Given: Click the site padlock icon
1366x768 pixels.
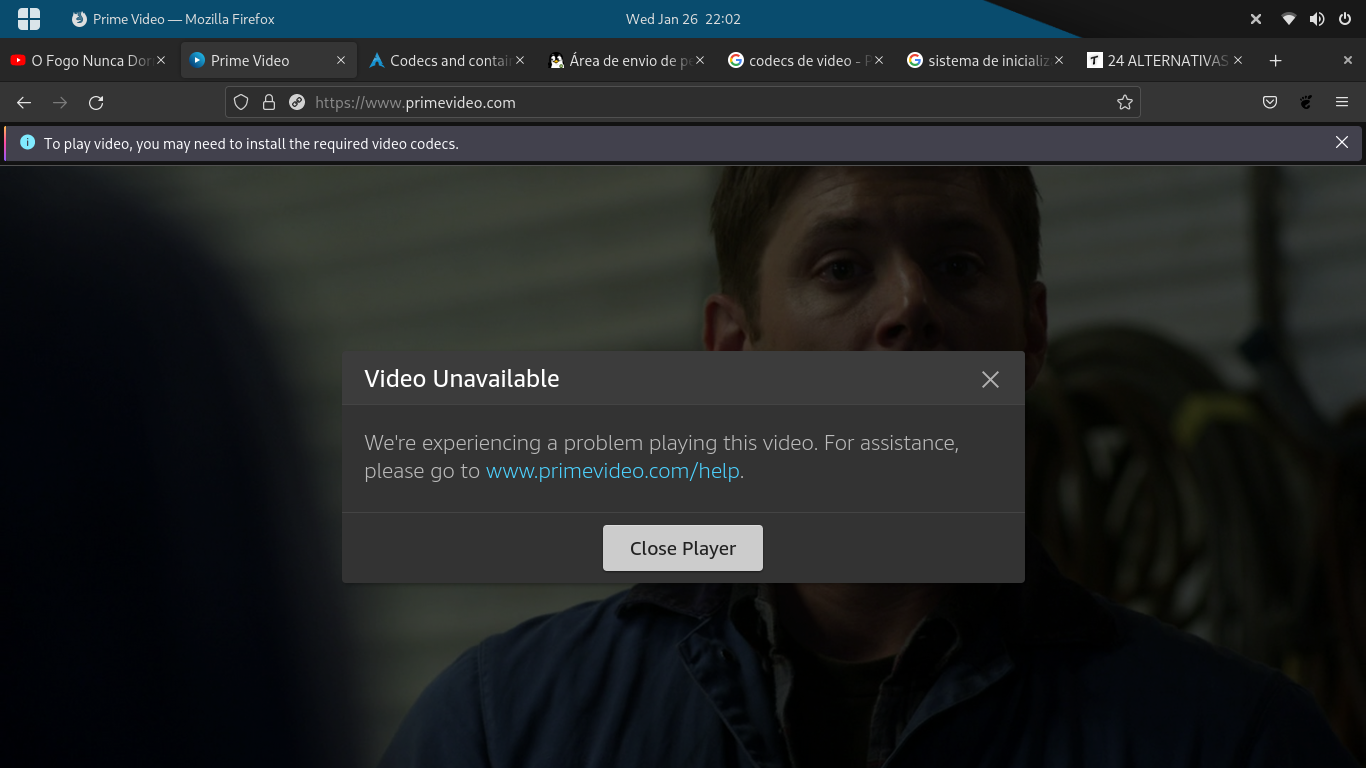Looking at the screenshot, I should coord(269,102).
